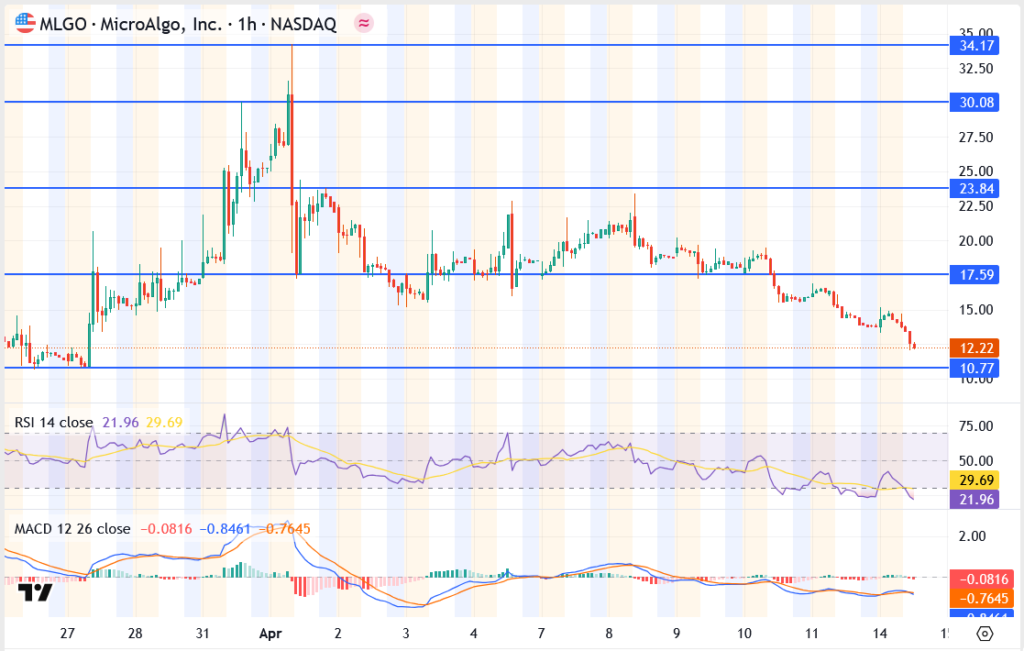Viewport: 1024px width, 651px height.
Task: Open chart settings via hexagon gear icon
Action: [x=984, y=634]
